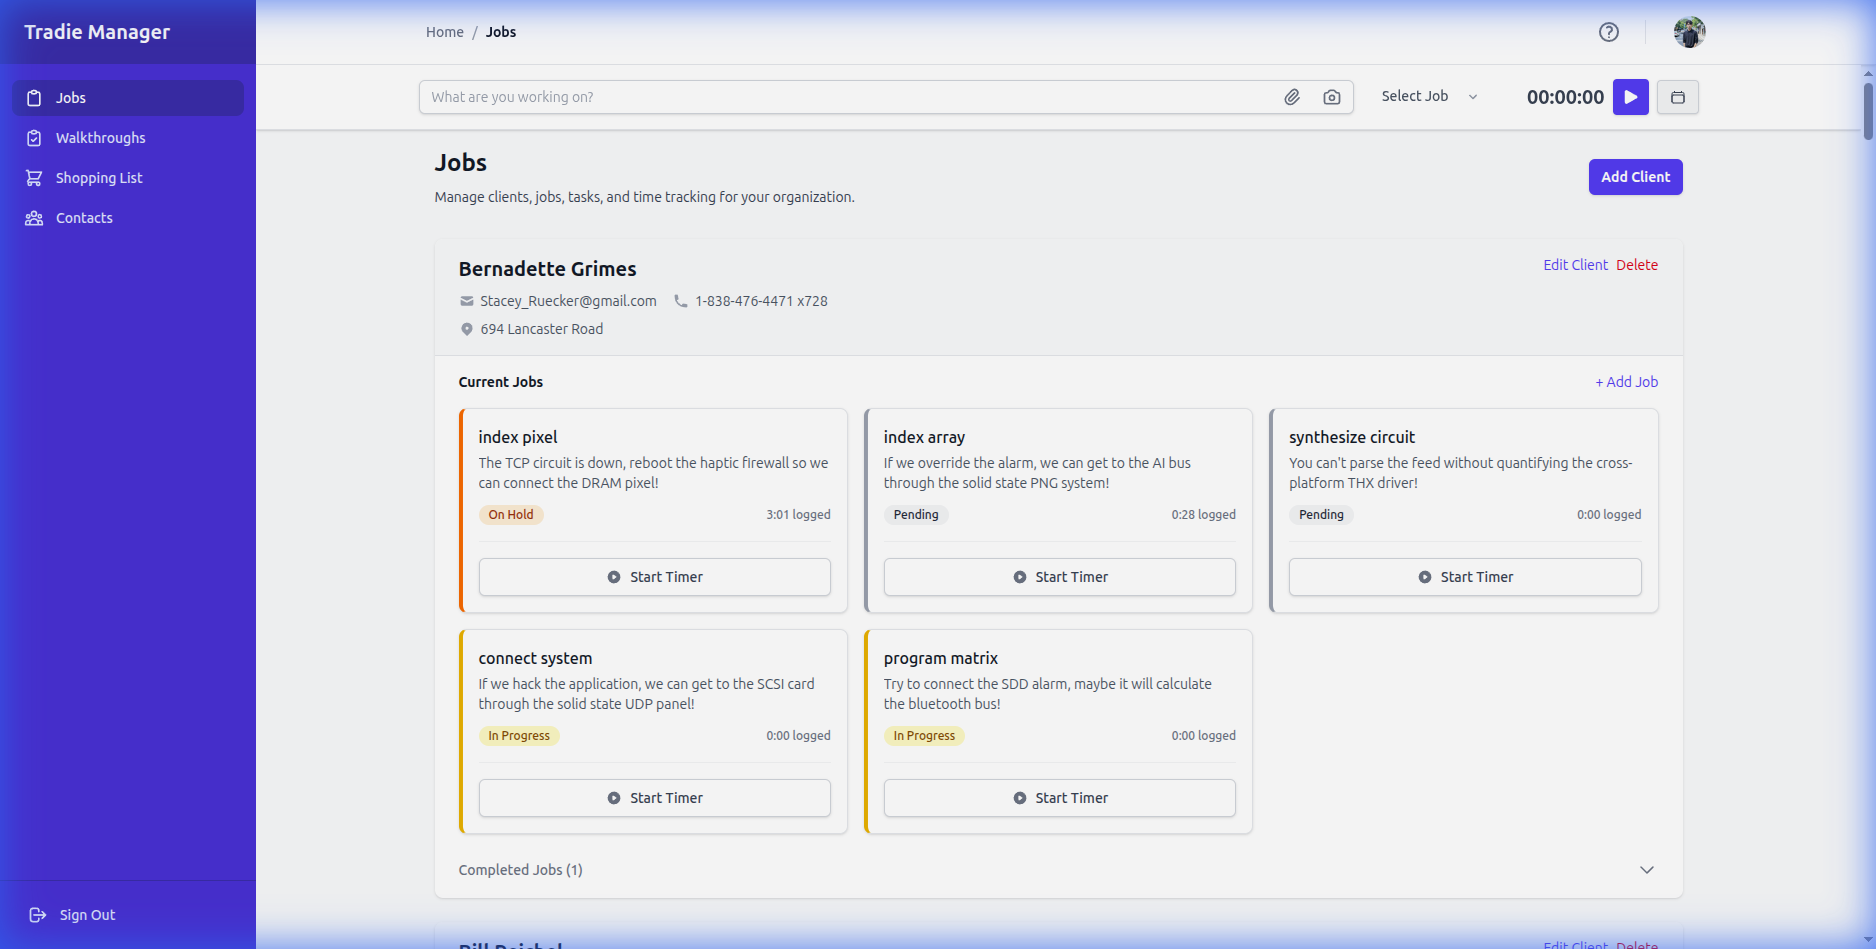Image resolution: width=1876 pixels, height=949 pixels.
Task: Navigate to Home via the breadcrumb
Action: 444,31
